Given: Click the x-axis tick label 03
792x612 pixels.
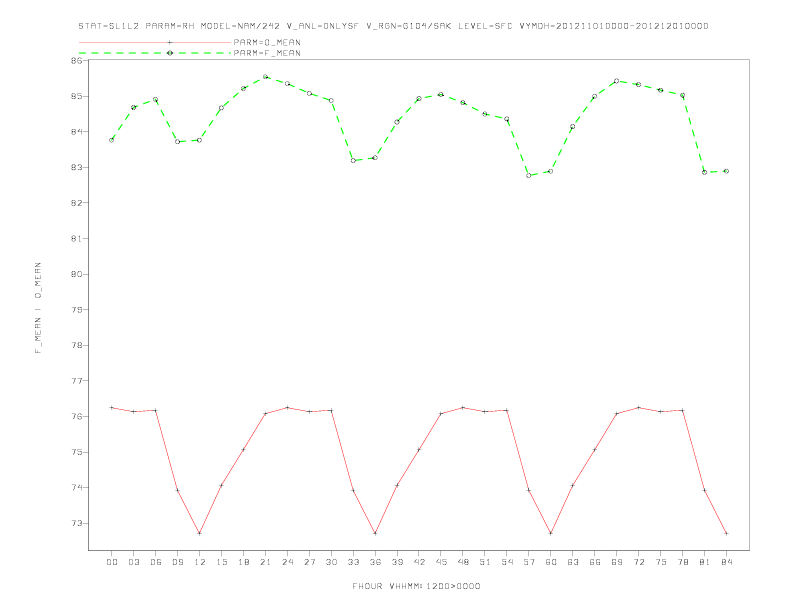Looking at the screenshot, I should pyautogui.click(x=133, y=562).
